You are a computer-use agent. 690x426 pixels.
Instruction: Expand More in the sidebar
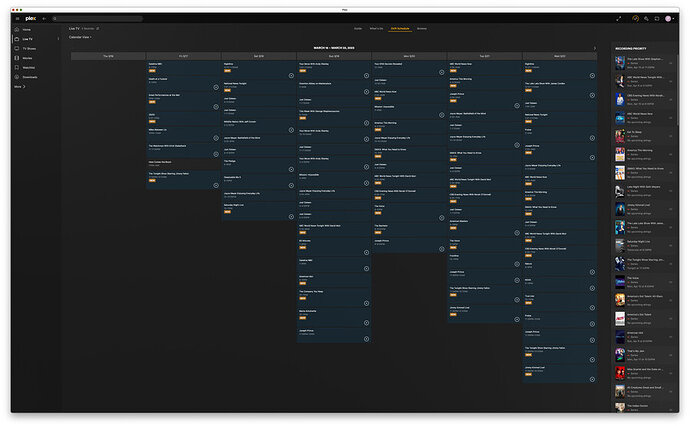coord(20,87)
